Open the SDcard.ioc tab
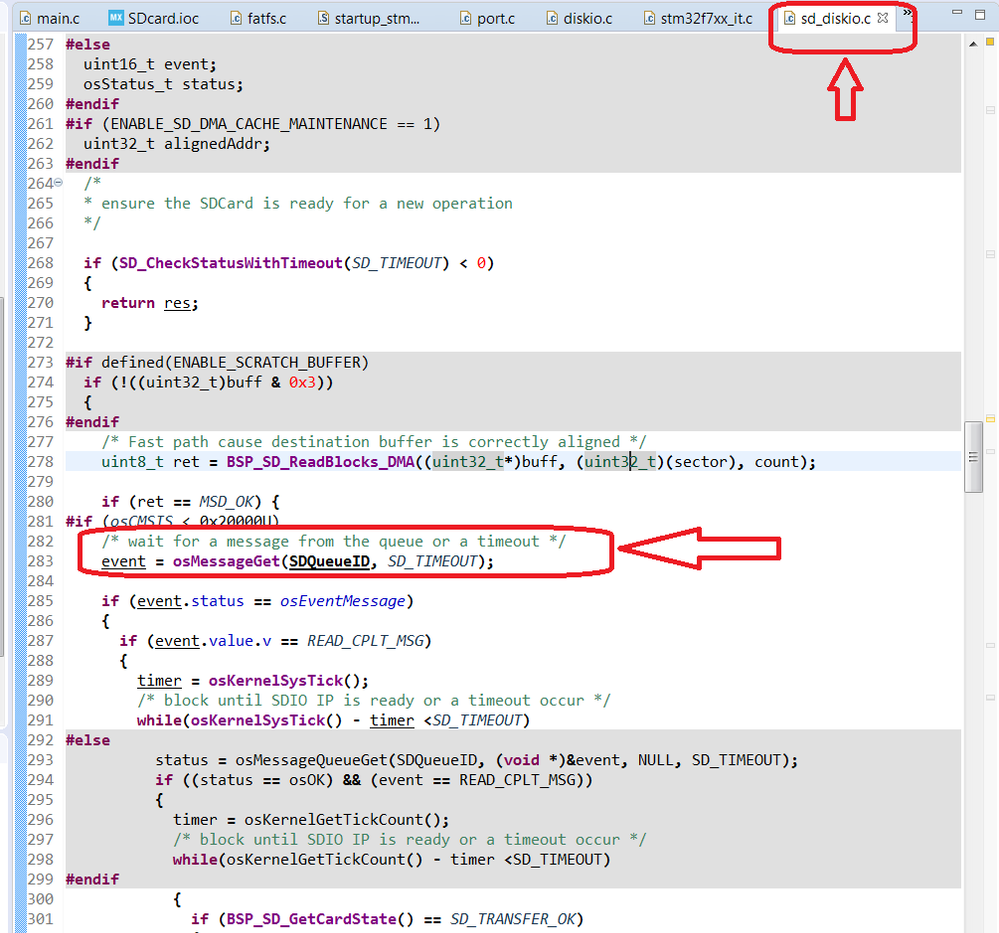The height and width of the screenshot is (933, 999). click(x=154, y=18)
